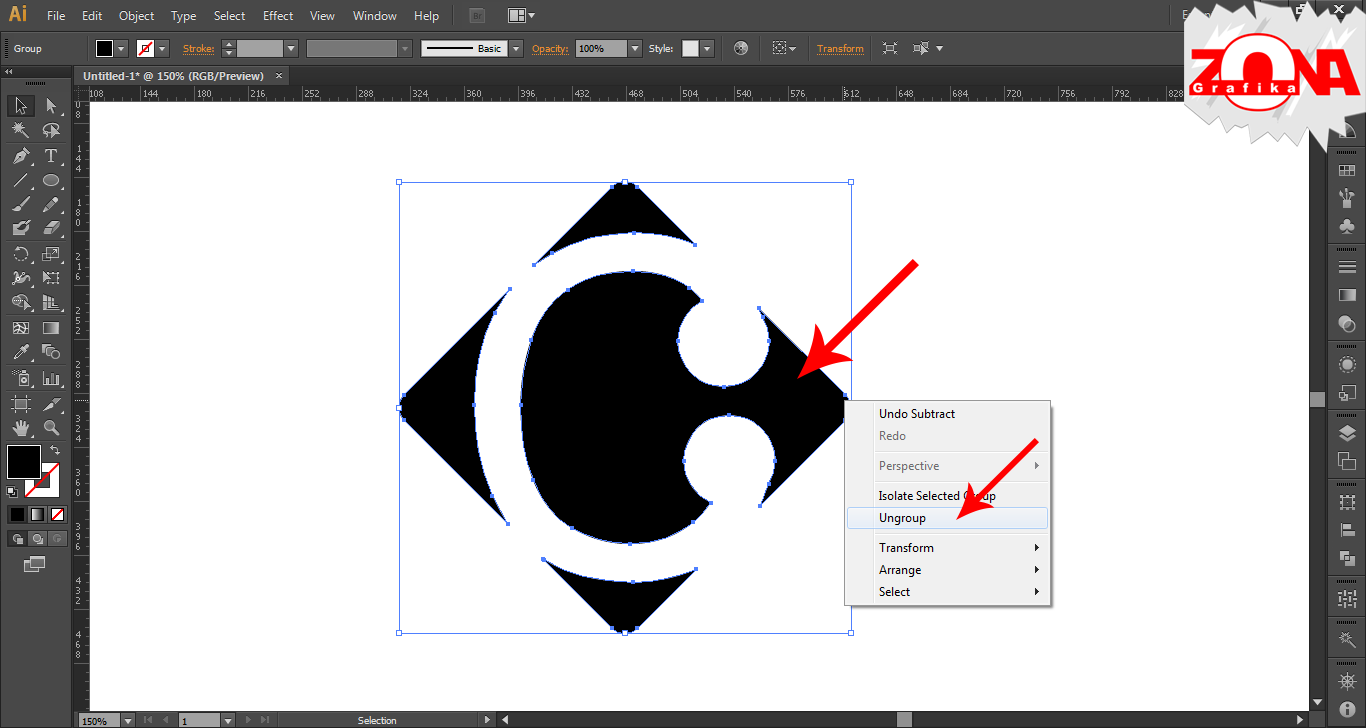Open the Arrange submenu

947,570
